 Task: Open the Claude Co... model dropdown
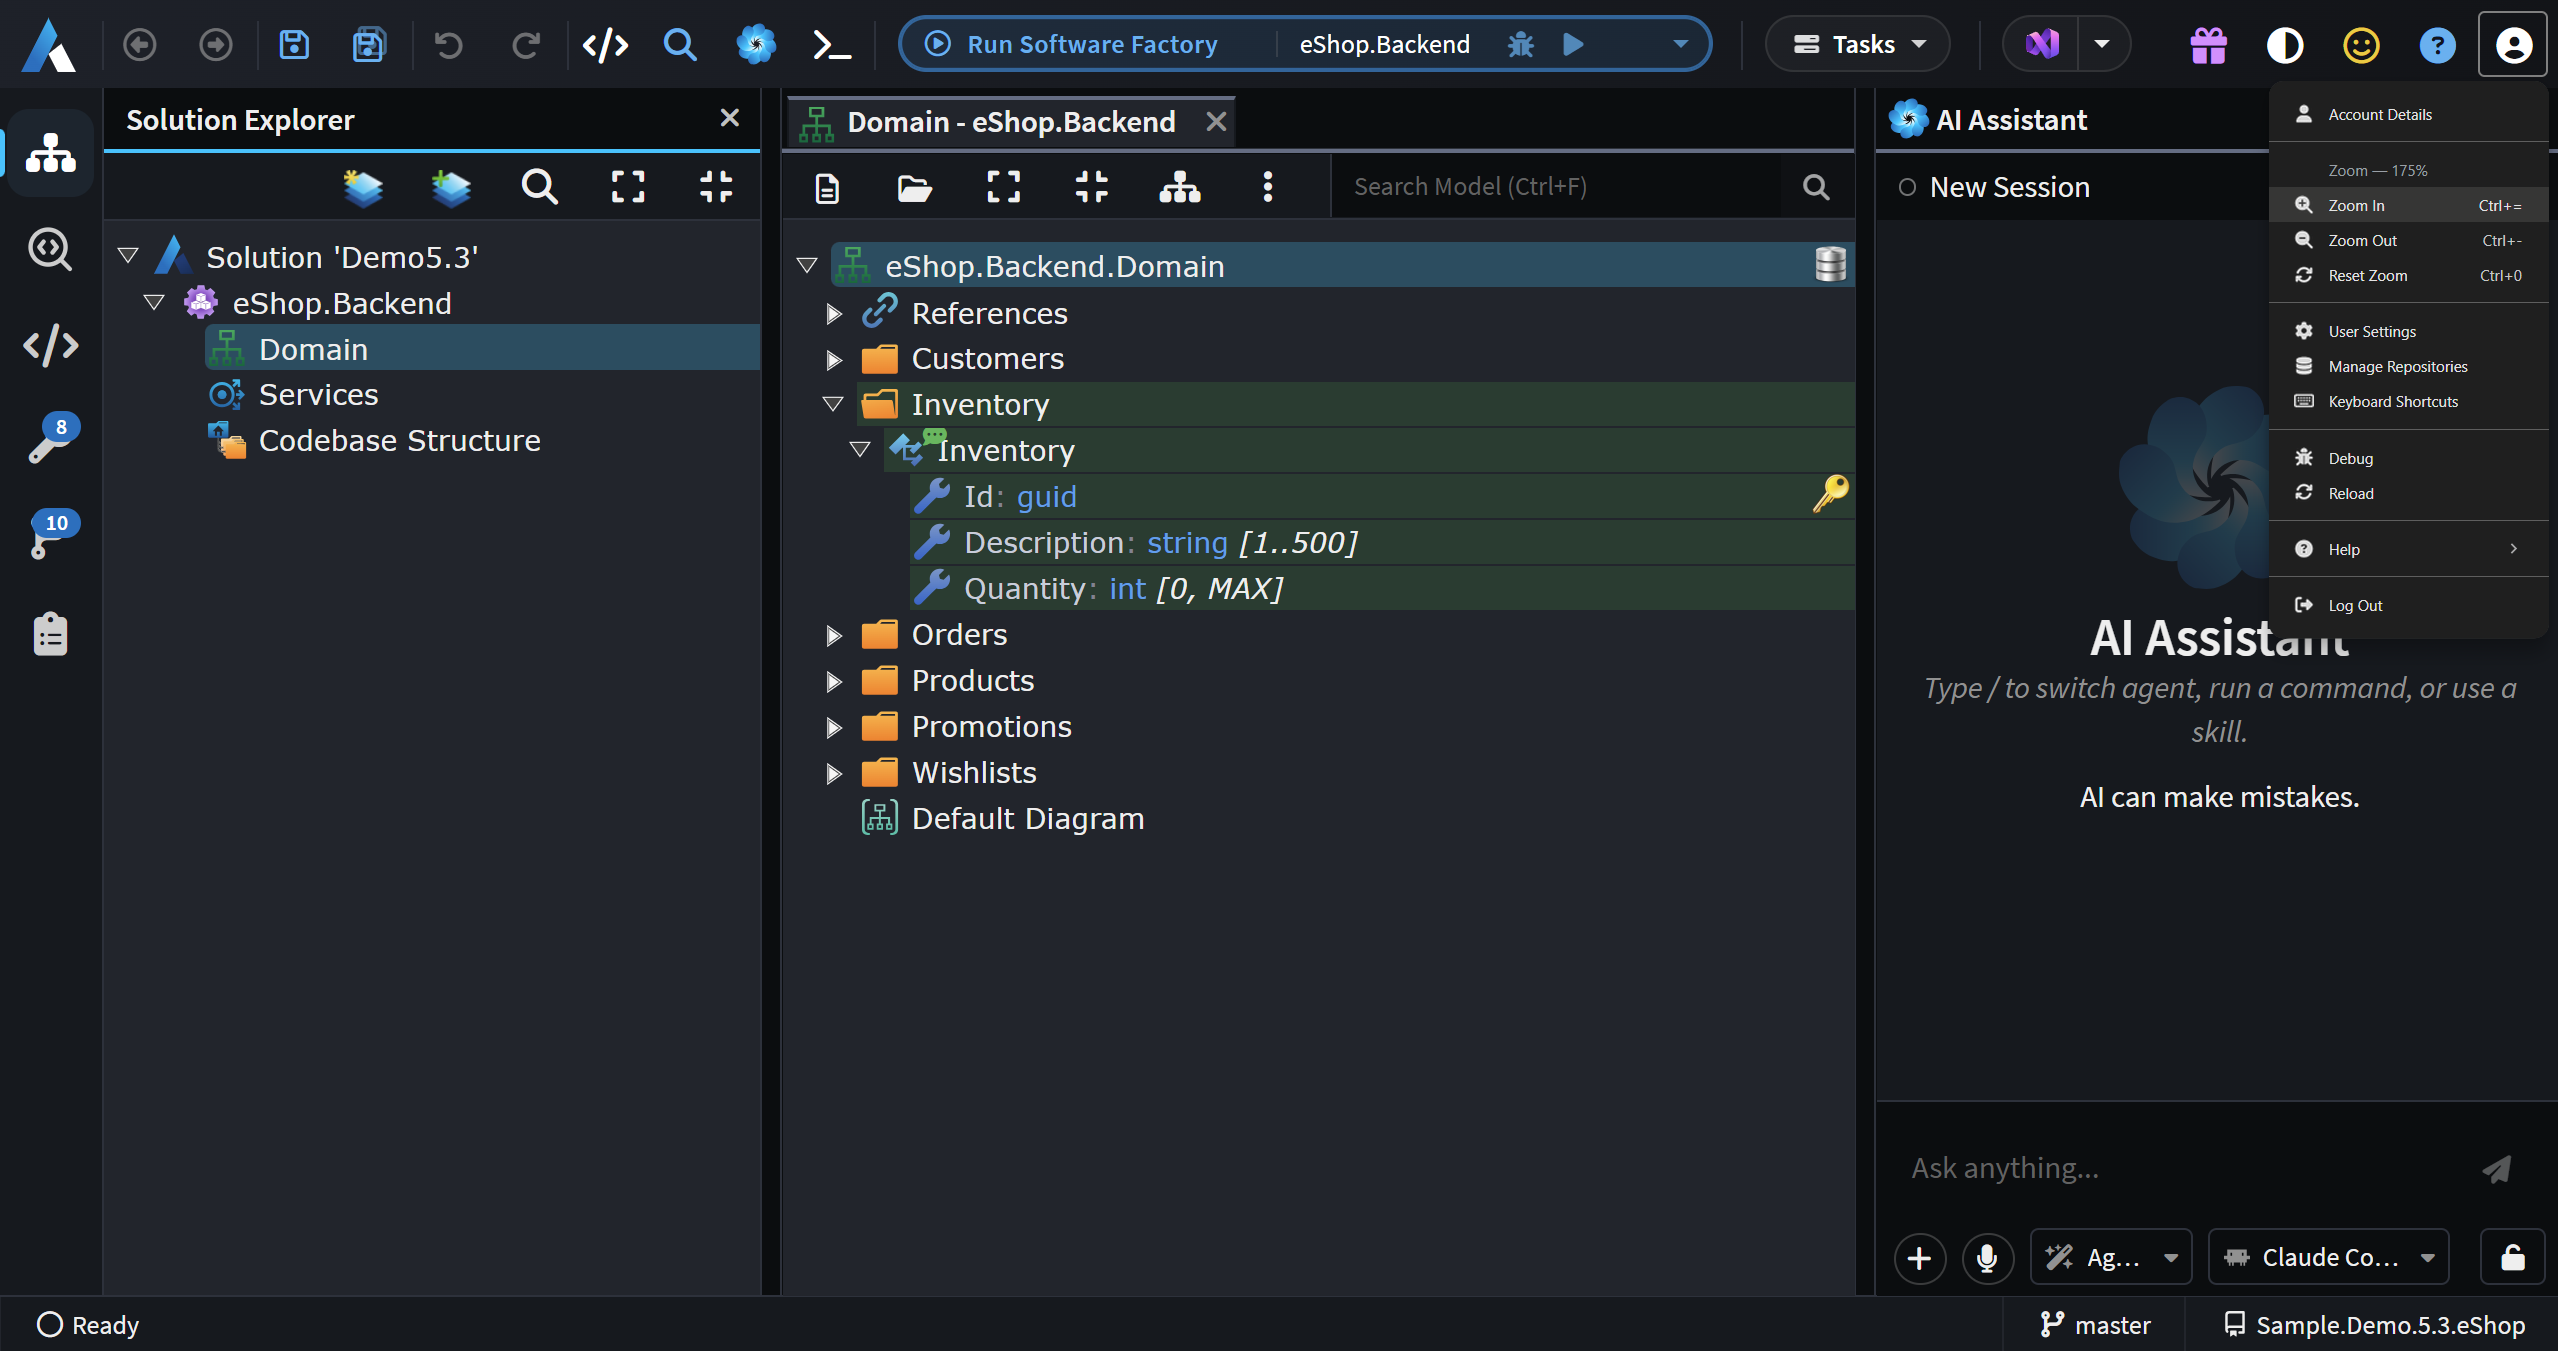point(2329,1257)
